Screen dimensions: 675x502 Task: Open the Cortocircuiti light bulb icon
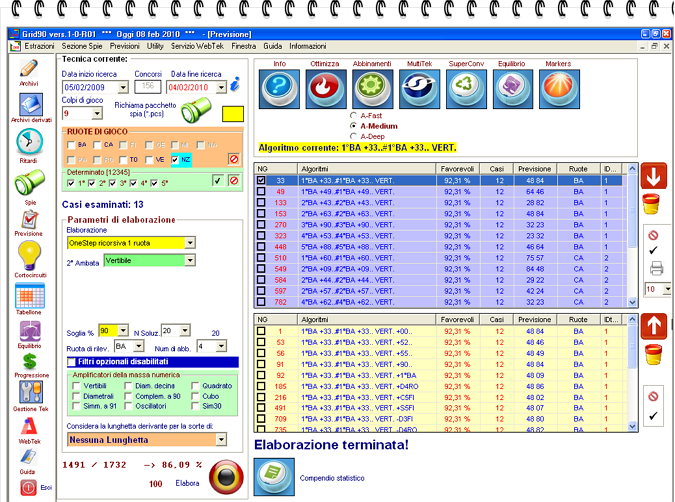click(x=29, y=256)
